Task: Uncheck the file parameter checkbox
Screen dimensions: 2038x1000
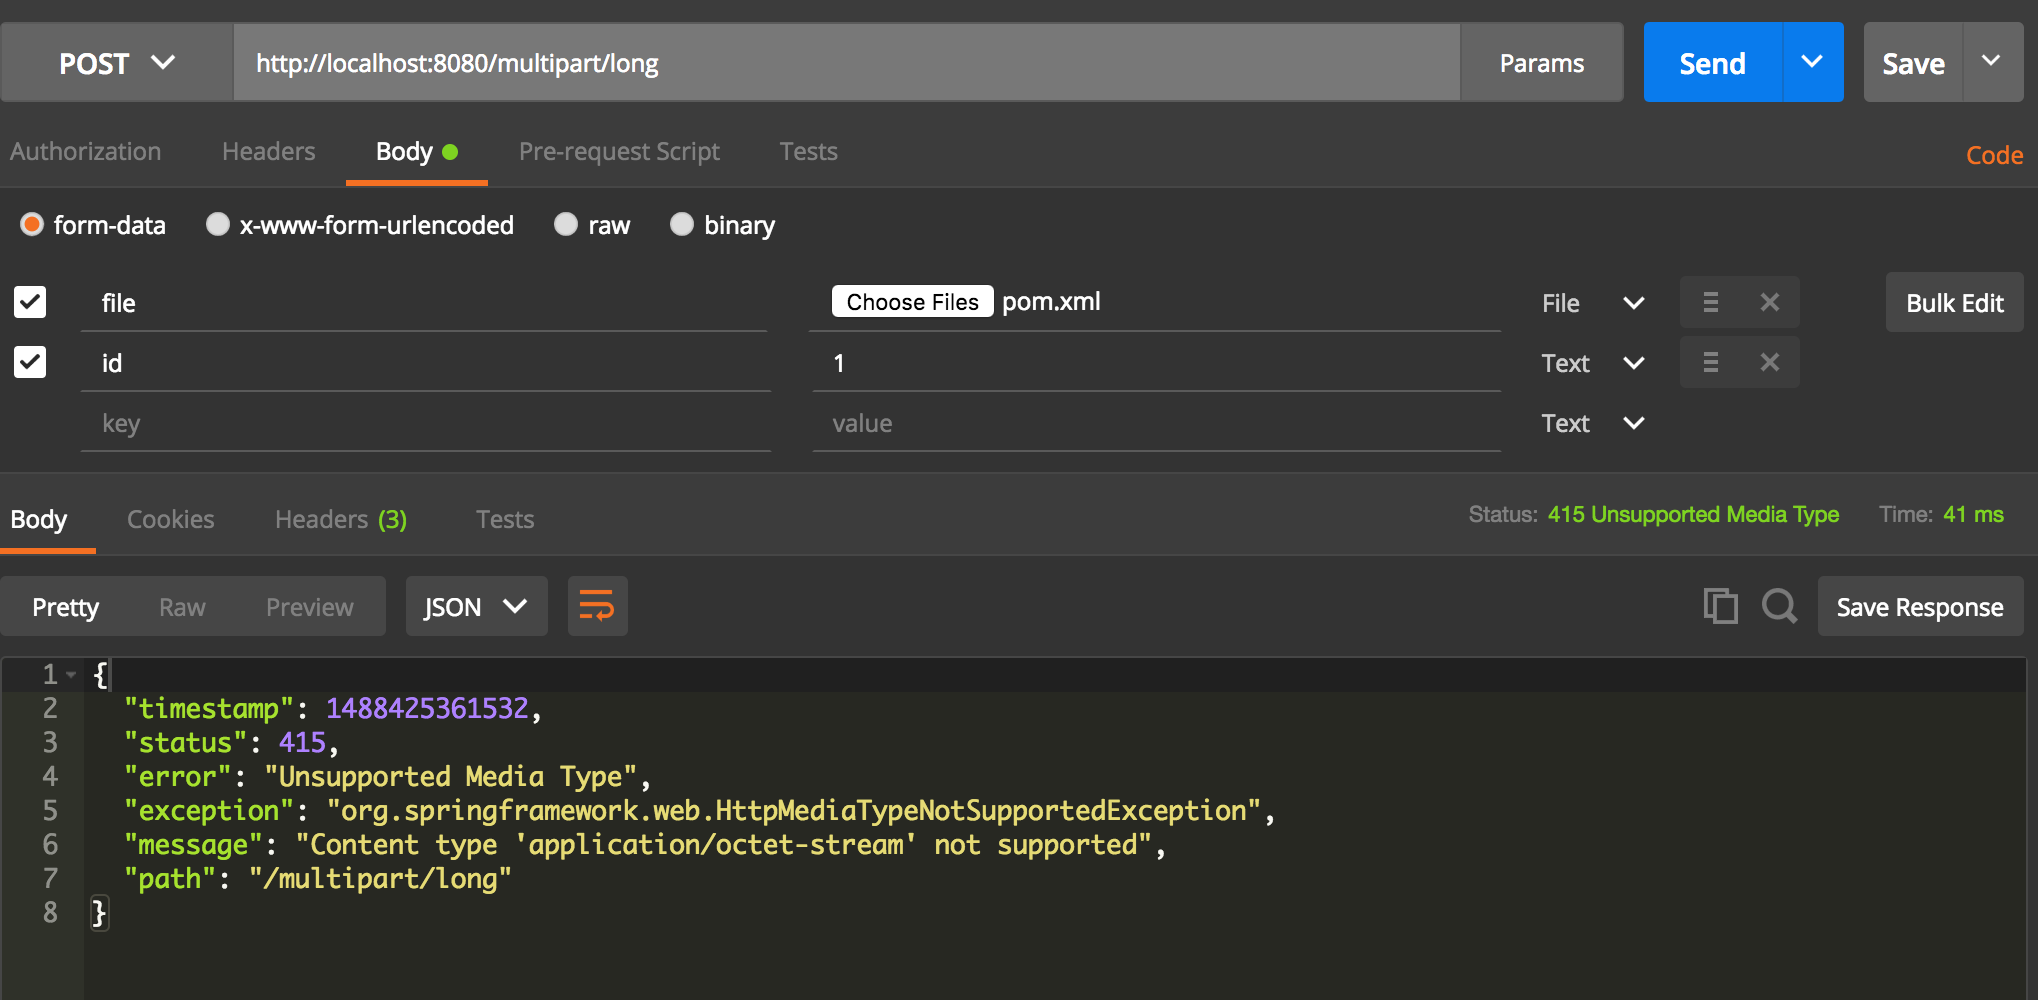Action: [30, 302]
